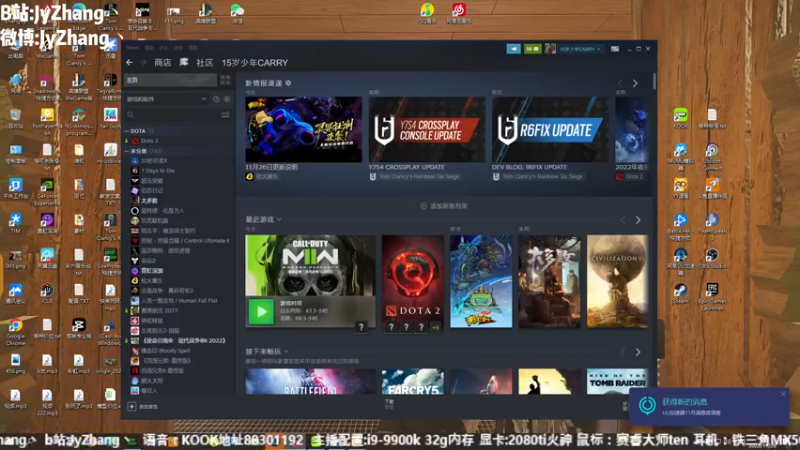Viewport: 800px width, 450px height.
Task: Collapse the DOTA category
Action: pyautogui.click(x=127, y=131)
